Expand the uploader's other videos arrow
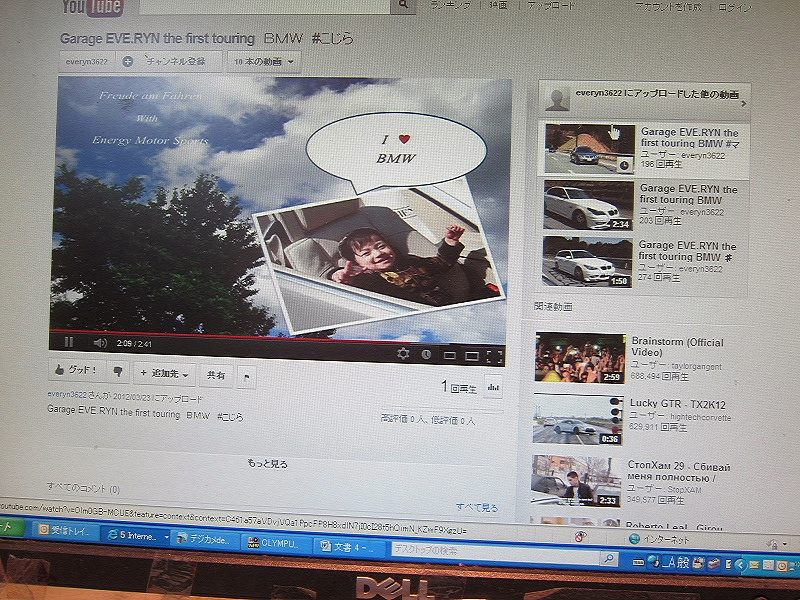This screenshot has height=600, width=800. click(x=743, y=104)
